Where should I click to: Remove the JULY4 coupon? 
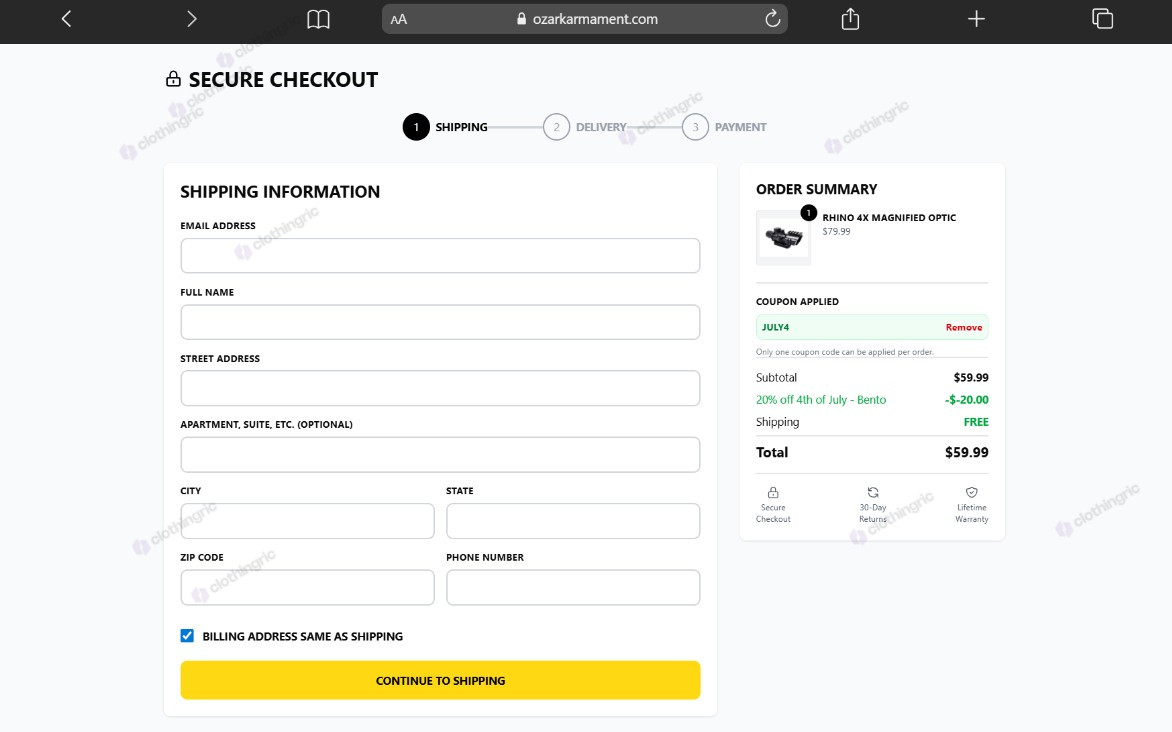[963, 327]
